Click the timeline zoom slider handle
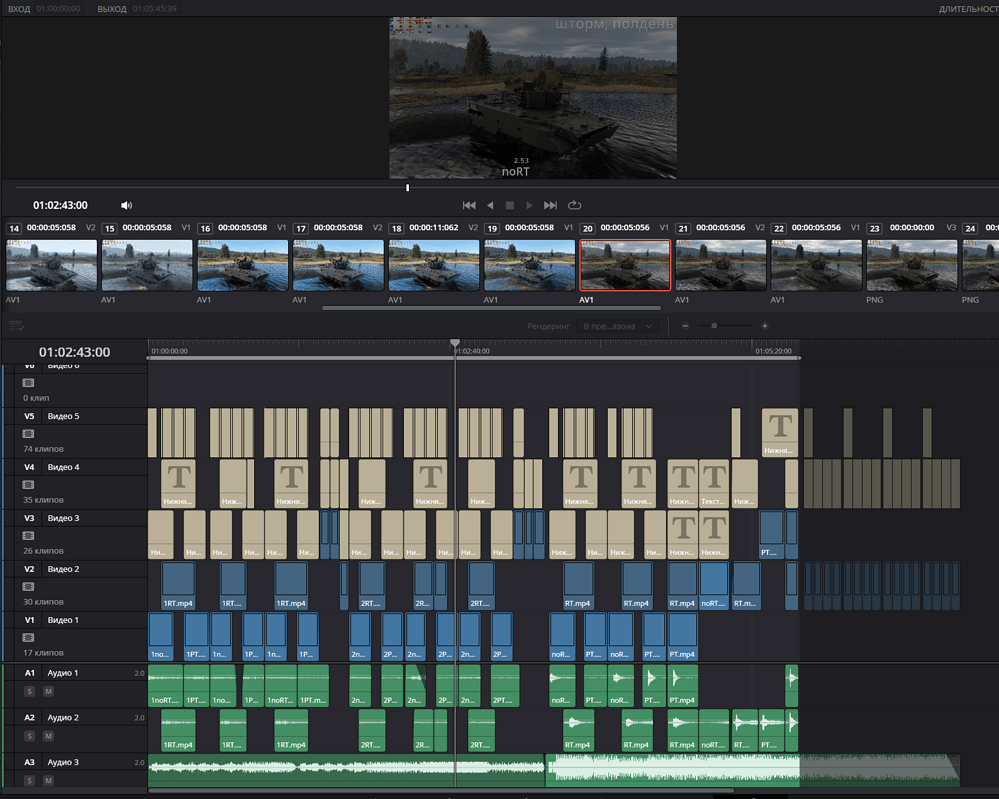 click(x=714, y=326)
